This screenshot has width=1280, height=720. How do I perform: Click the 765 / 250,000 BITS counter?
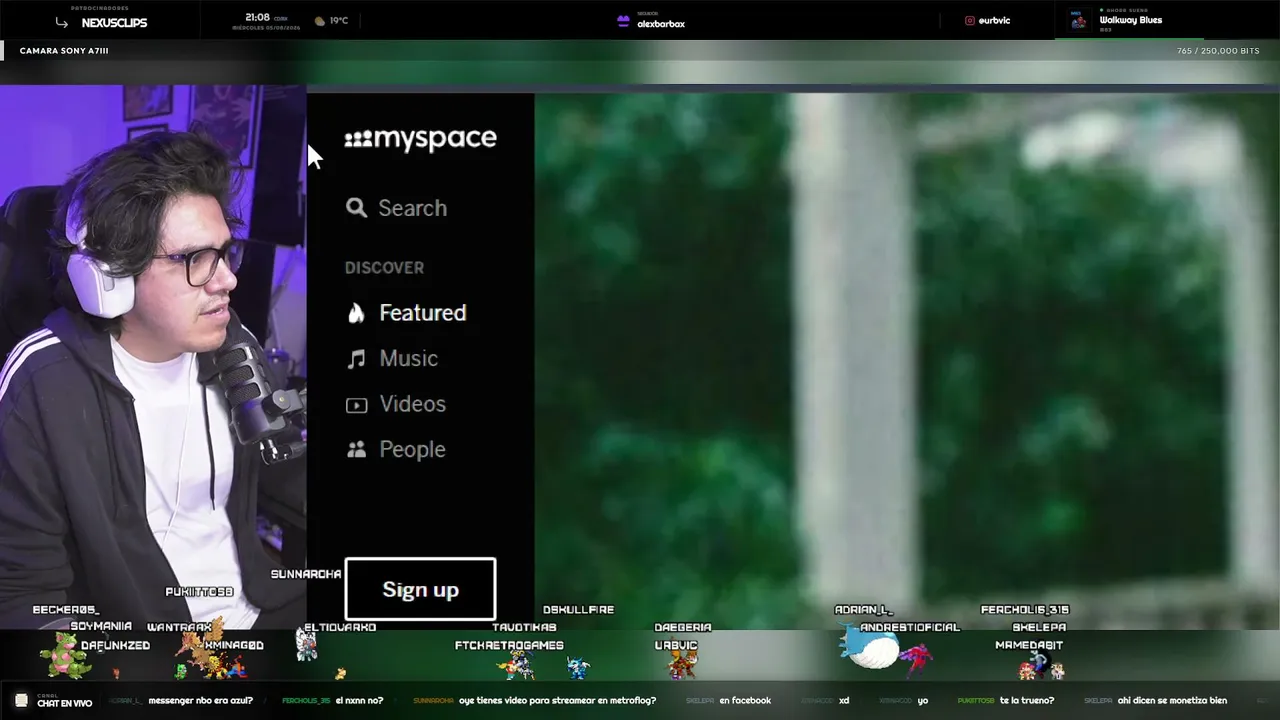[1218, 51]
